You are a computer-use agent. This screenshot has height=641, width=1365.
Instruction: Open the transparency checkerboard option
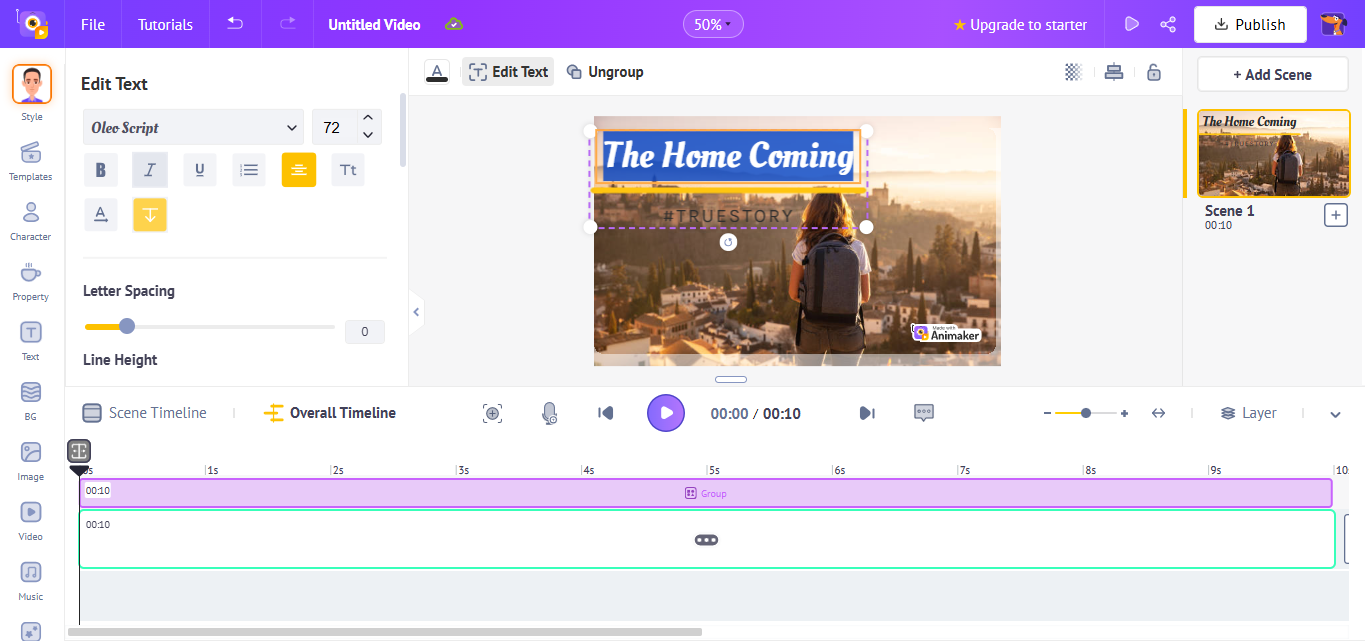1073,72
